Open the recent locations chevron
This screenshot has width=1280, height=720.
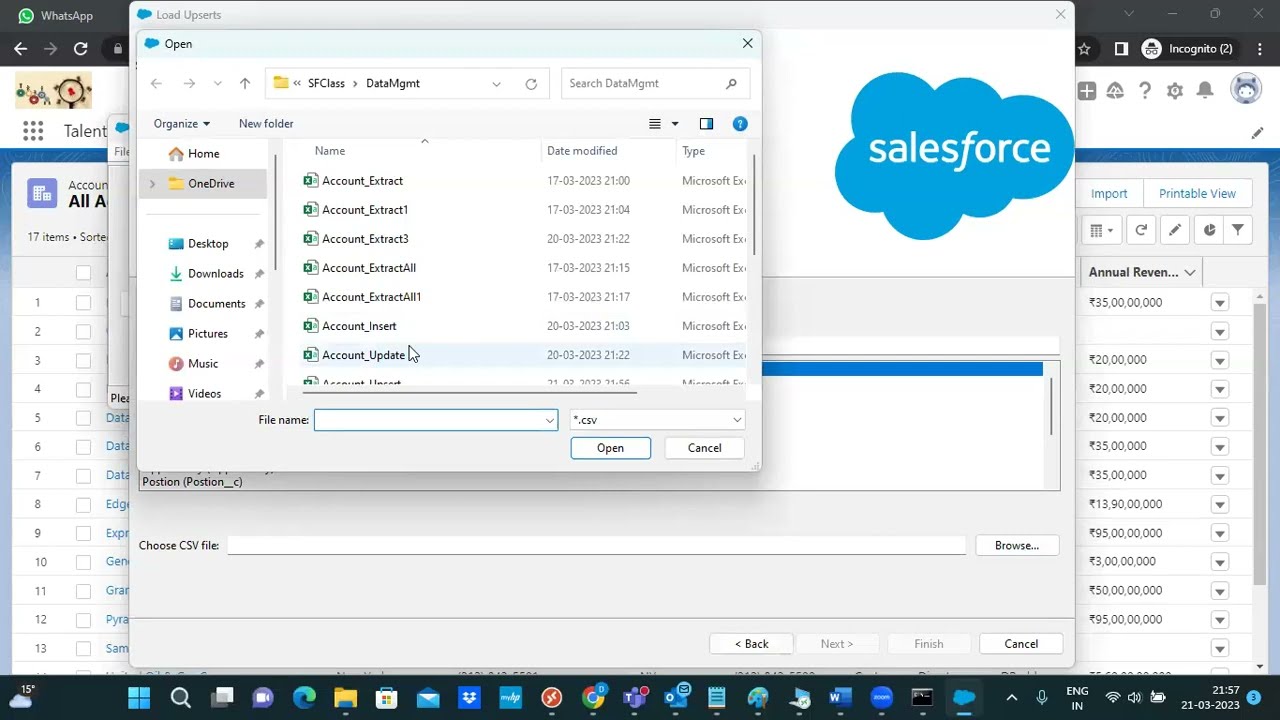pyautogui.click(x=218, y=84)
